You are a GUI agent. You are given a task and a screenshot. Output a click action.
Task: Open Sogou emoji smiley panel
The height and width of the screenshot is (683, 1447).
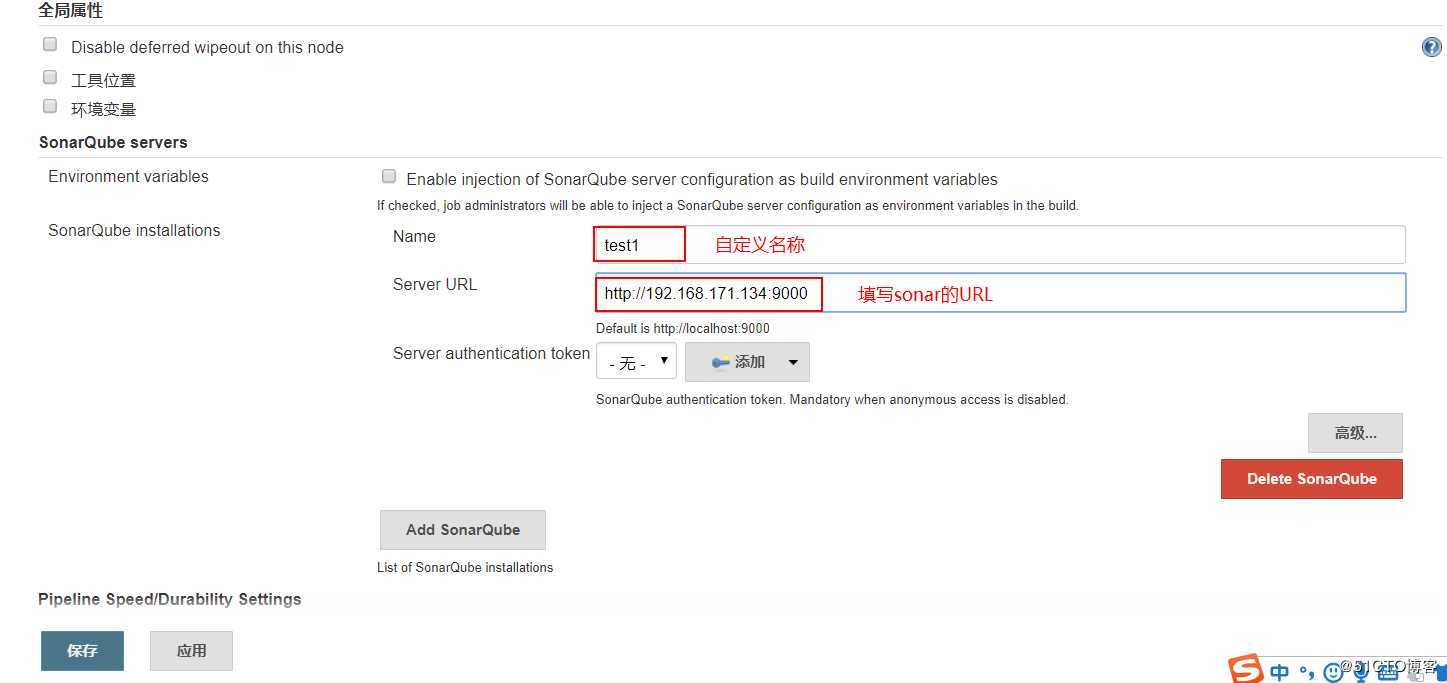(x=1332, y=672)
